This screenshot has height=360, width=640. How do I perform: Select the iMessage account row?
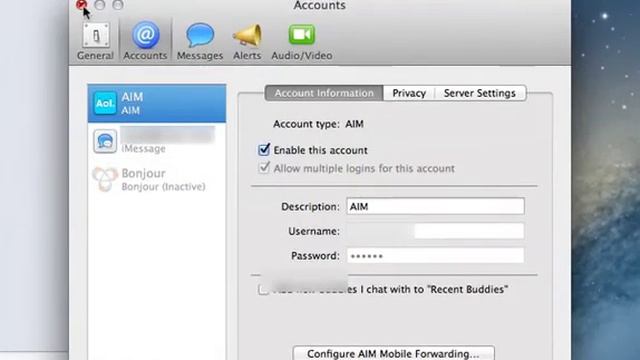[x=157, y=141]
